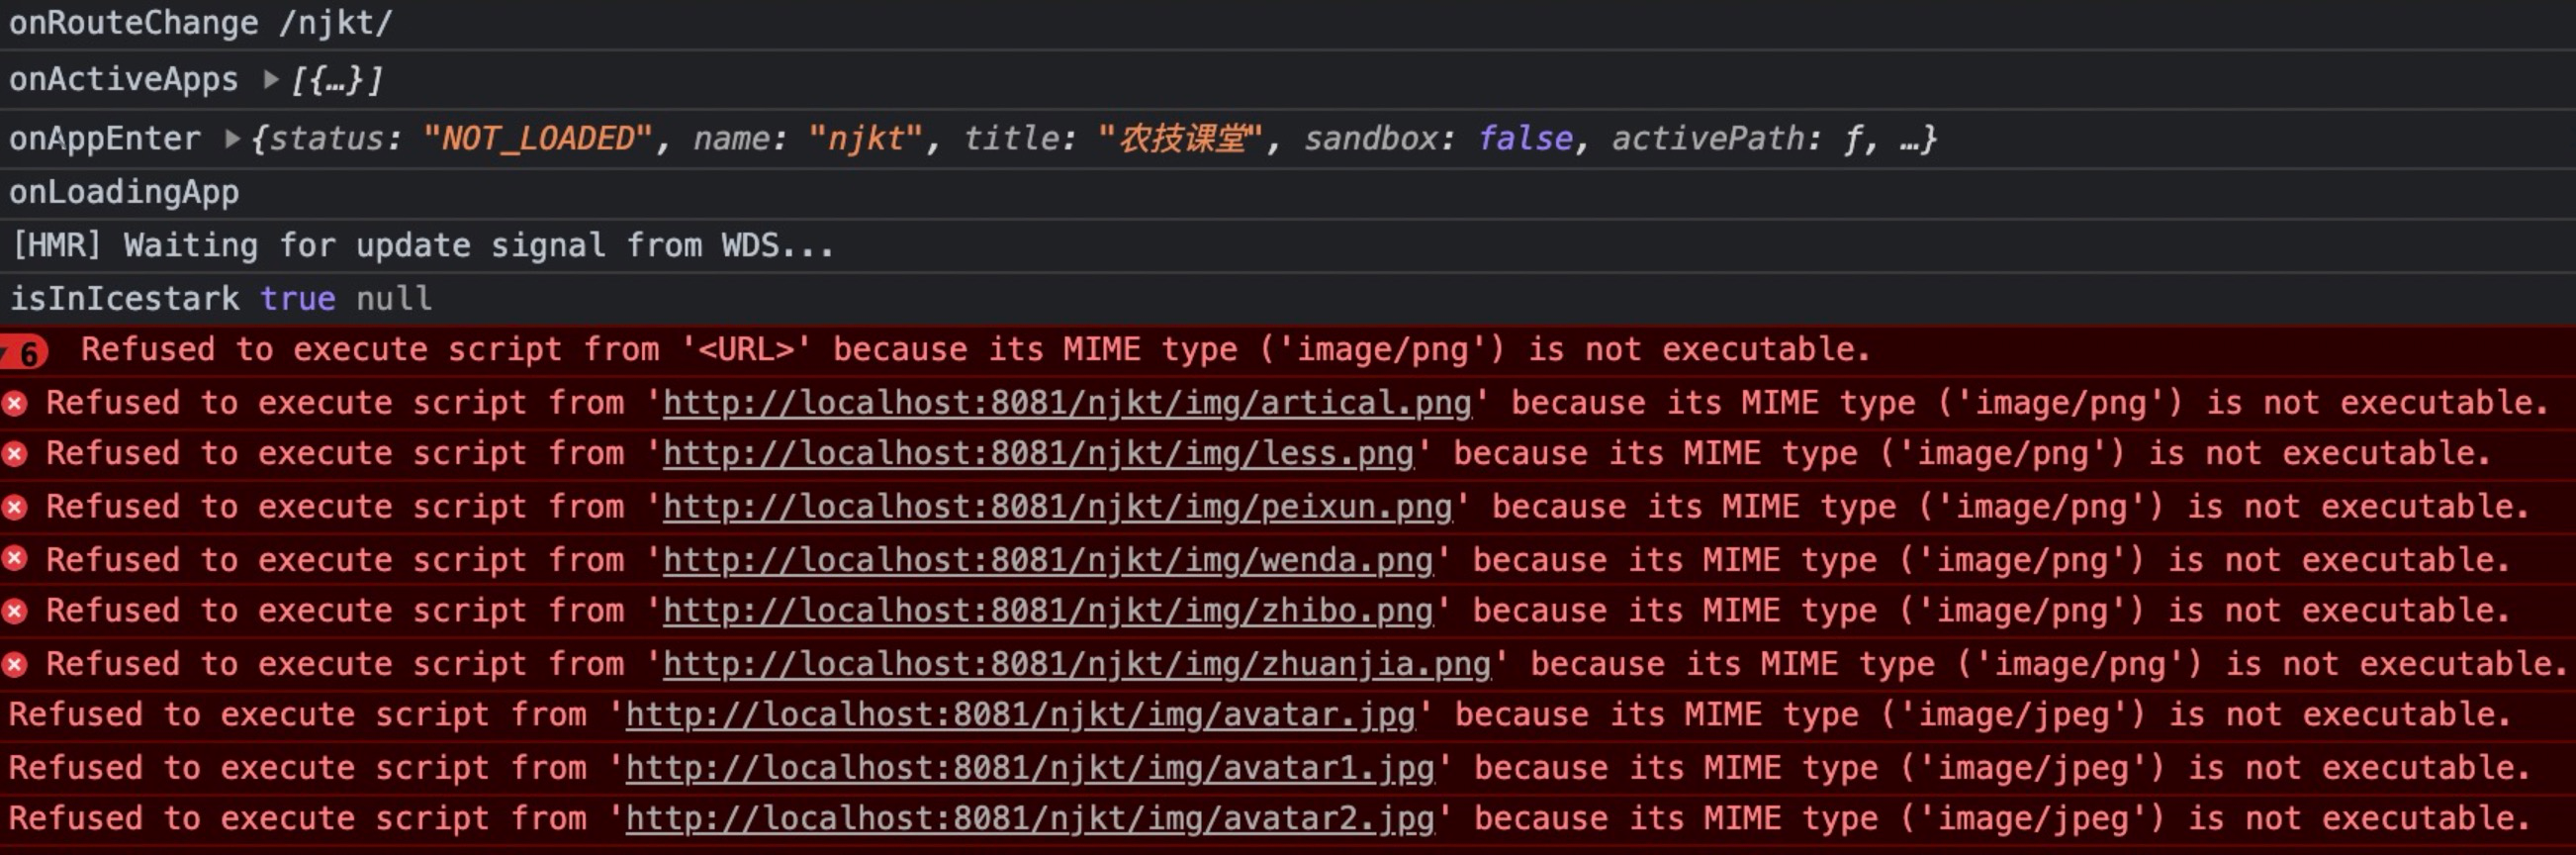This screenshot has height=855, width=2576.
Task: Click error icon on wenda.png row
Action: [x=14, y=558]
